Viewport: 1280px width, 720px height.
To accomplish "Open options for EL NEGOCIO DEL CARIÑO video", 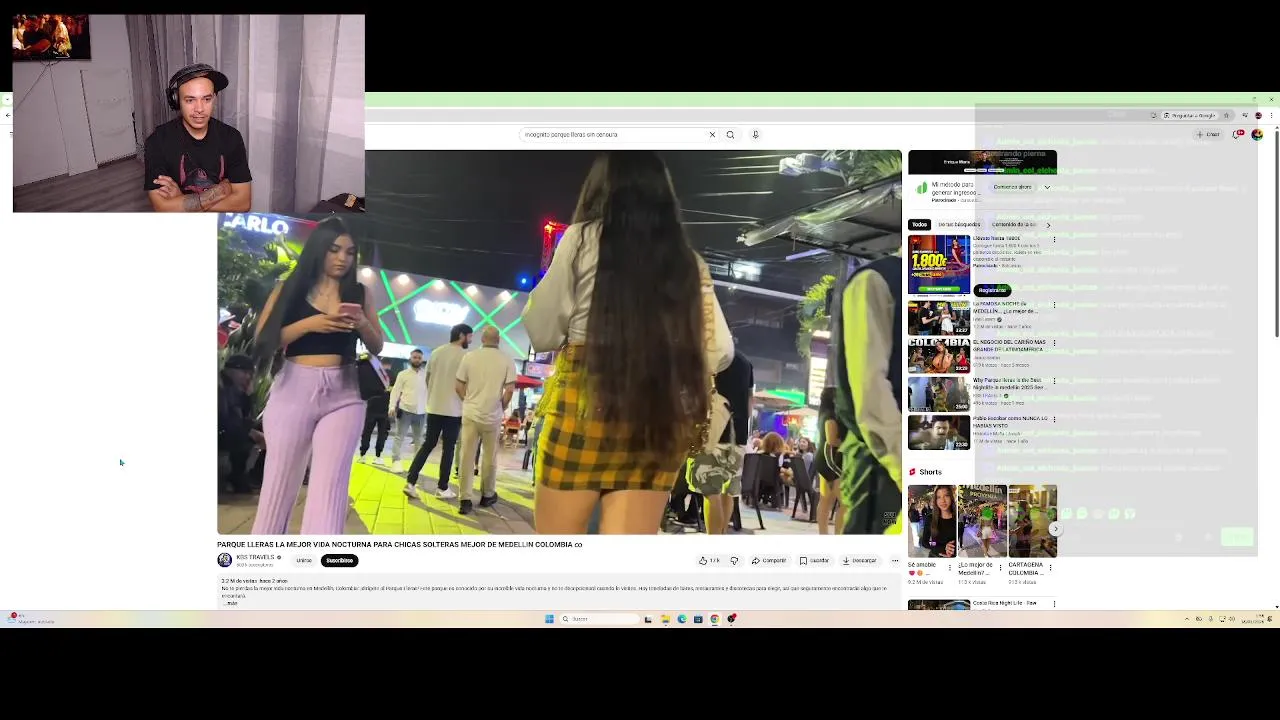I will point(1053,343).
